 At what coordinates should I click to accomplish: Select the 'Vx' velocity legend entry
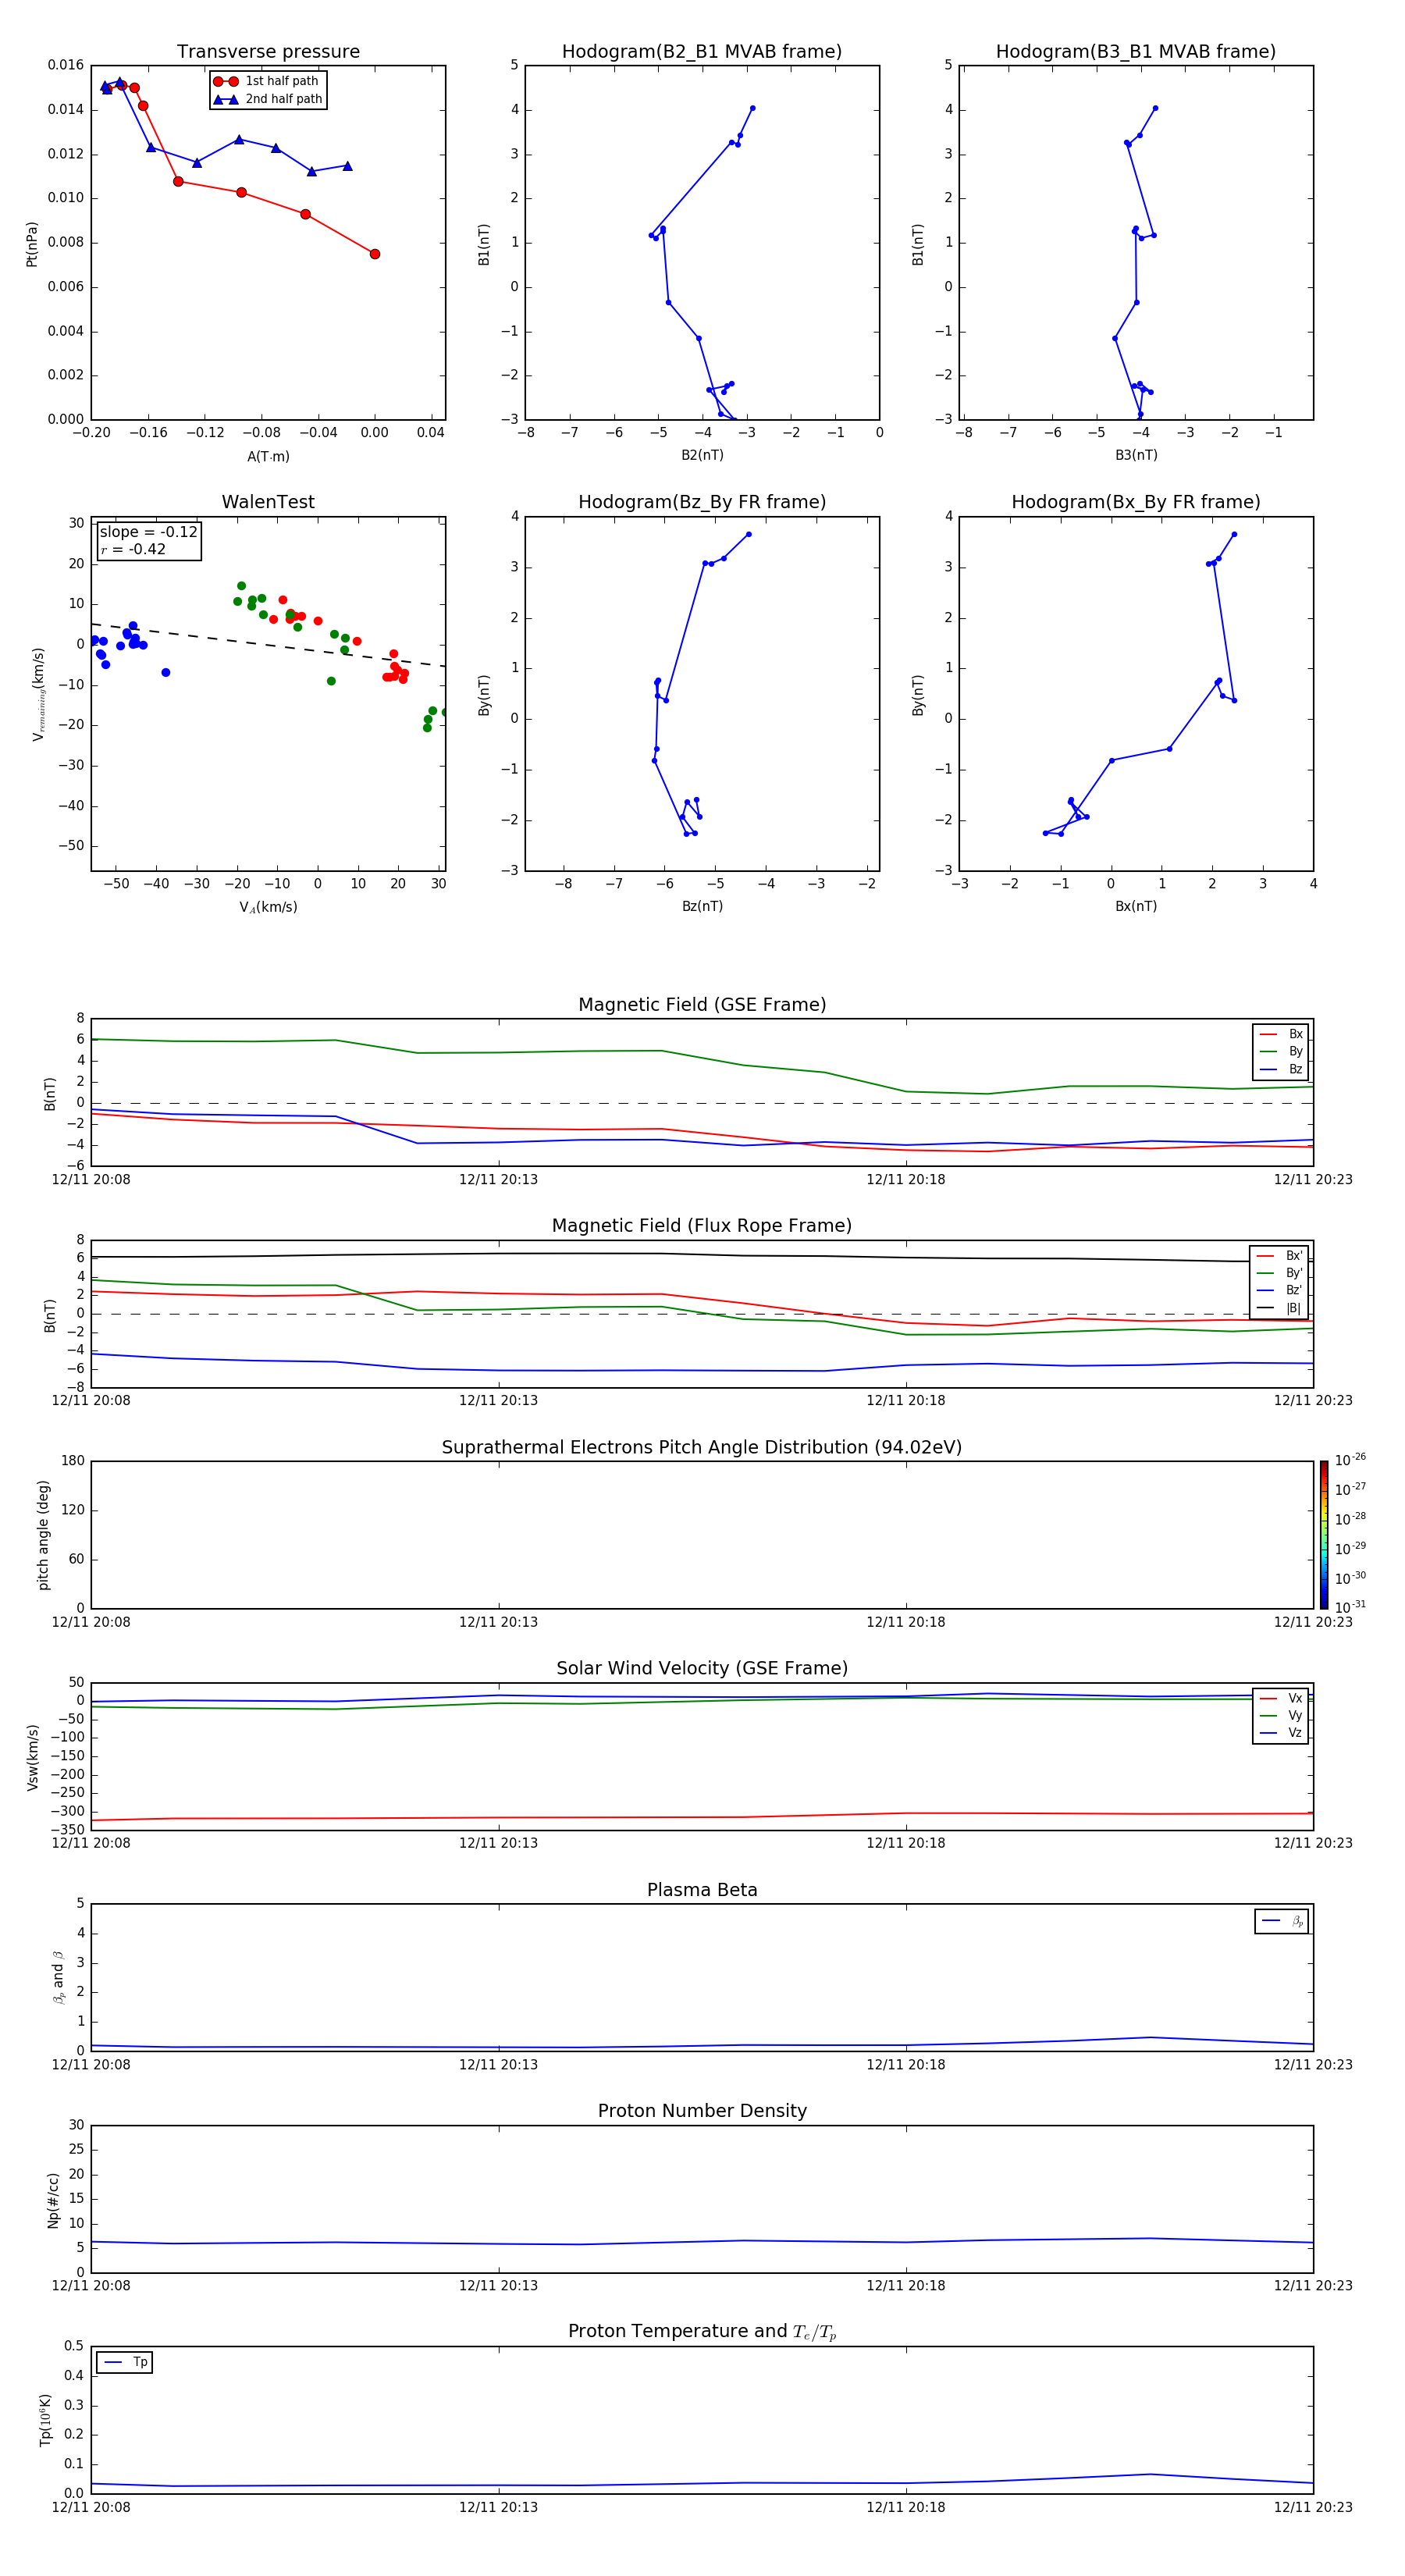pos(1281,1698)
